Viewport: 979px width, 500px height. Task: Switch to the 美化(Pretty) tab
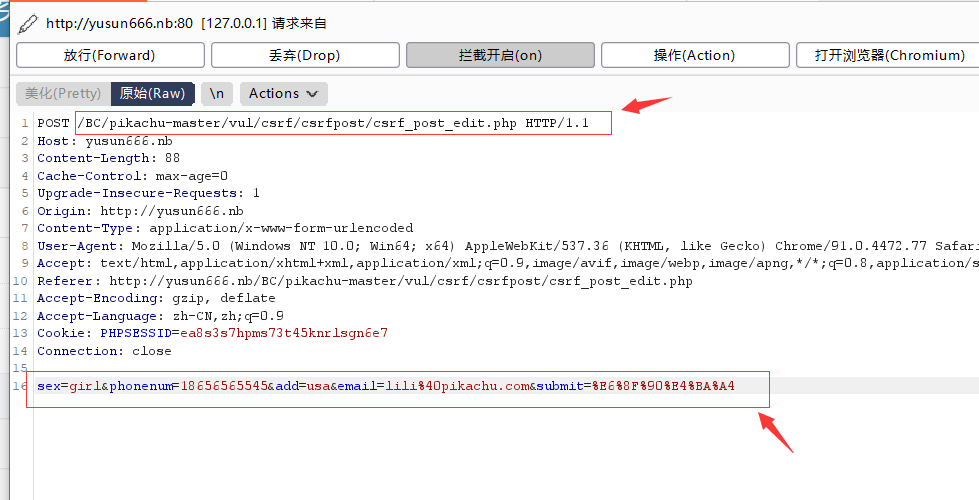tap(63, 94)
